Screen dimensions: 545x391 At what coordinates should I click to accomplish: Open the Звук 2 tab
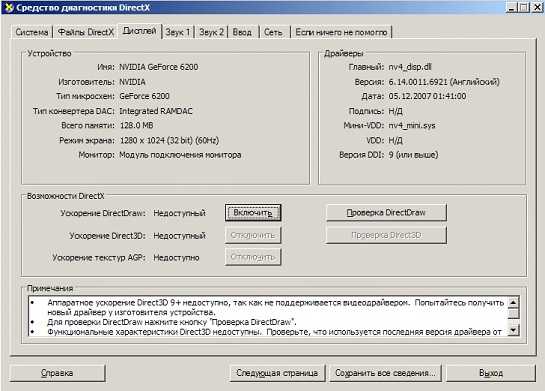(211, 32)
